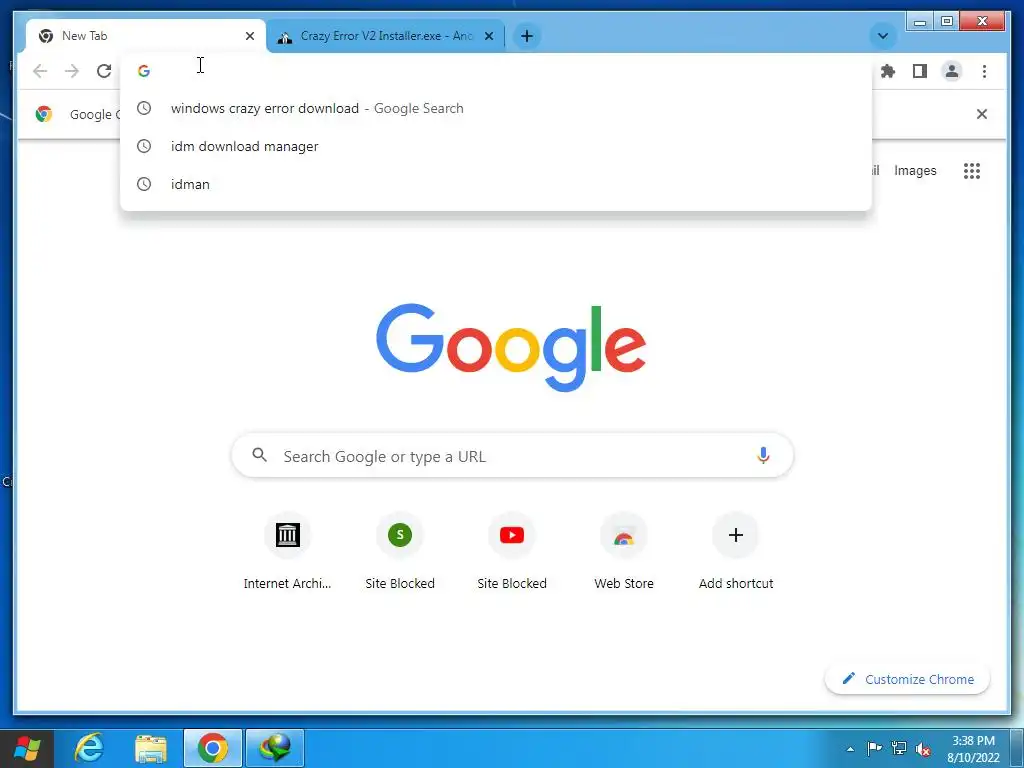Open the YouTube Site Blocked shortcut
Viewport: 1024px width, 768px height.
point(512,535)
